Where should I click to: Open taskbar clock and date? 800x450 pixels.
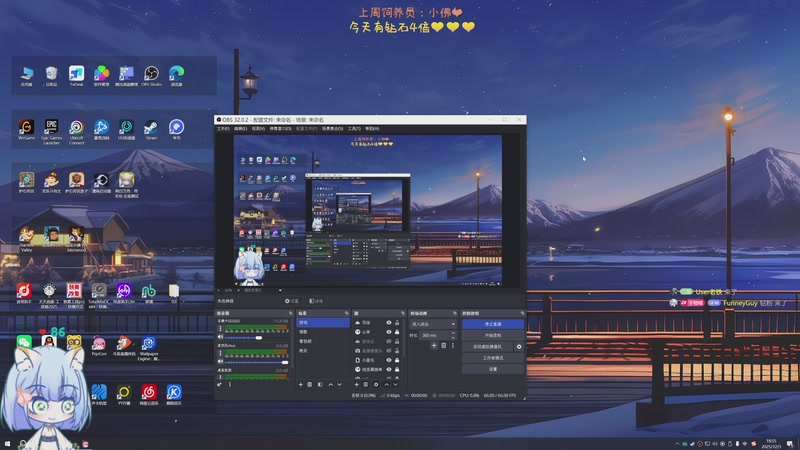(771, 444)
